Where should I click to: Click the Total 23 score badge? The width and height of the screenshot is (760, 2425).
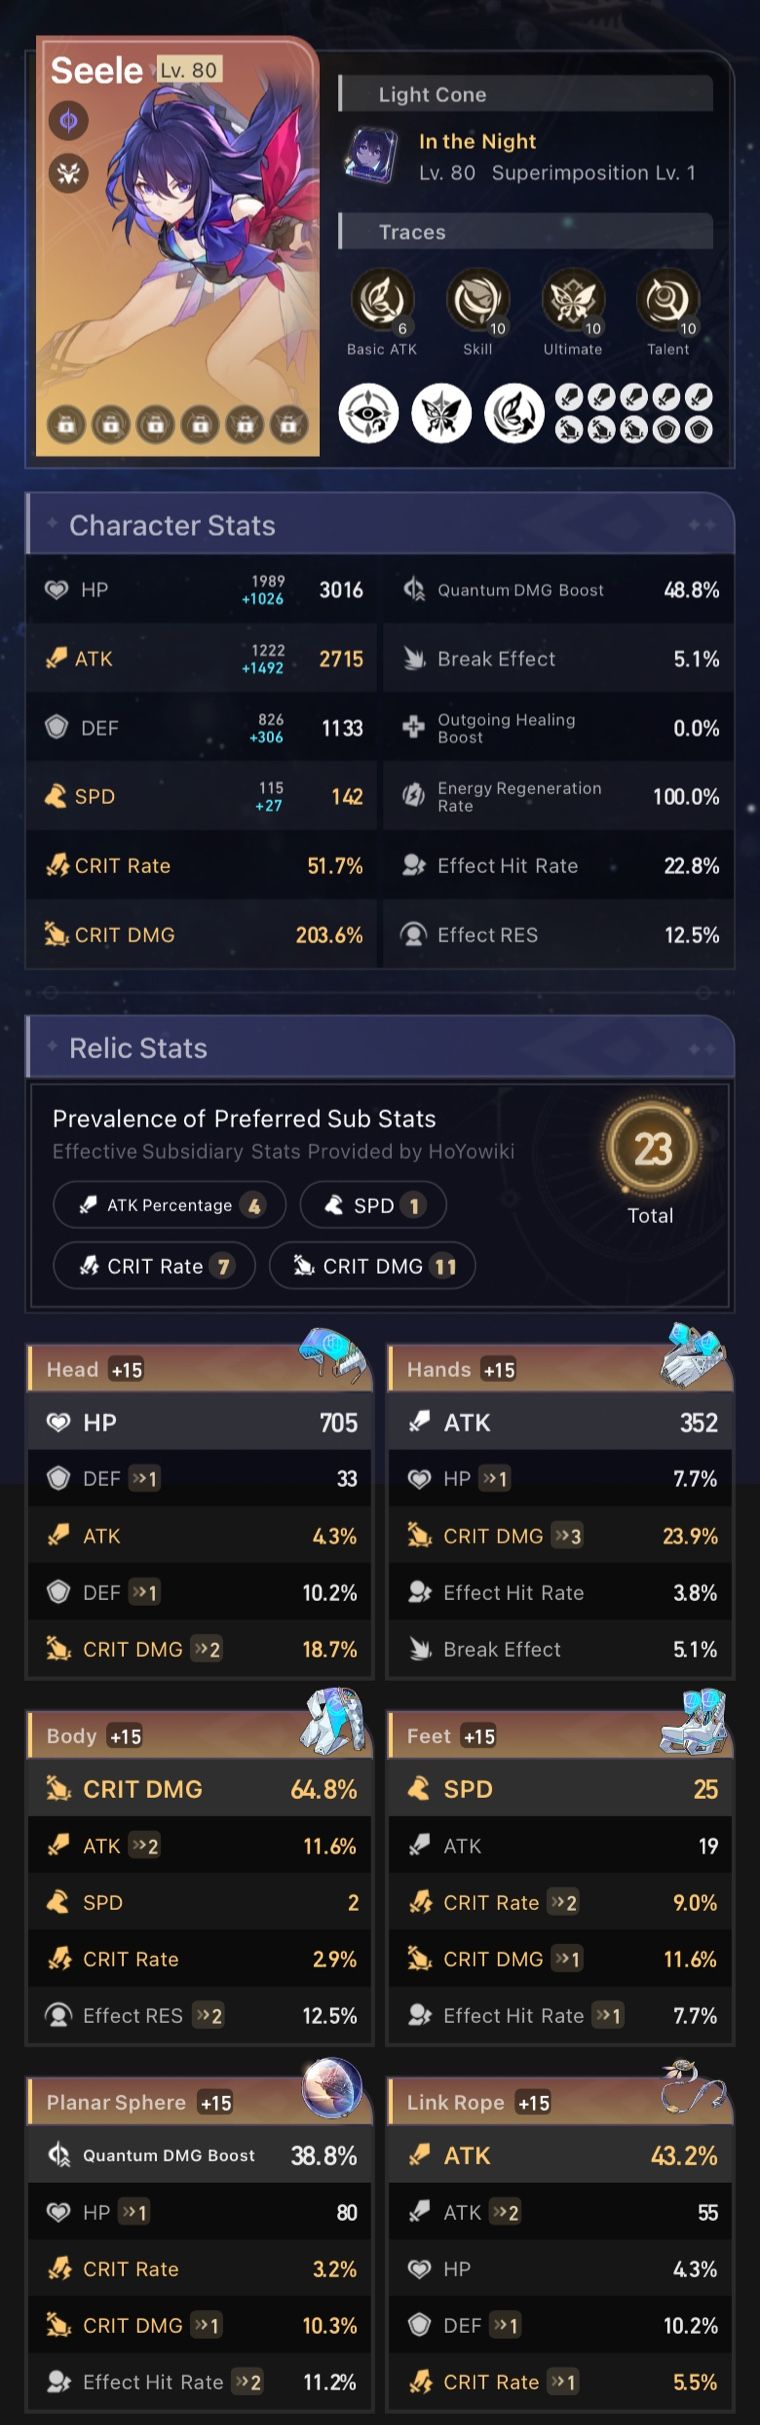tap(651, 1150)
